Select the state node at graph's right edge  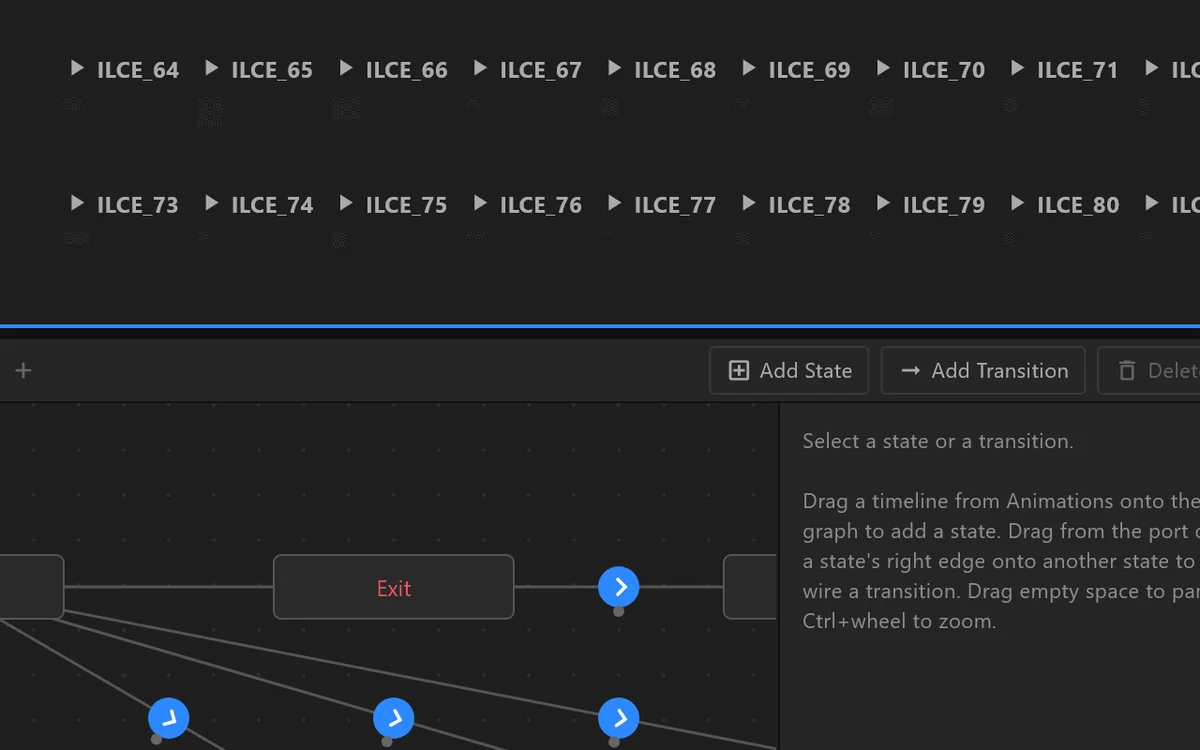[x=750, y=587]
